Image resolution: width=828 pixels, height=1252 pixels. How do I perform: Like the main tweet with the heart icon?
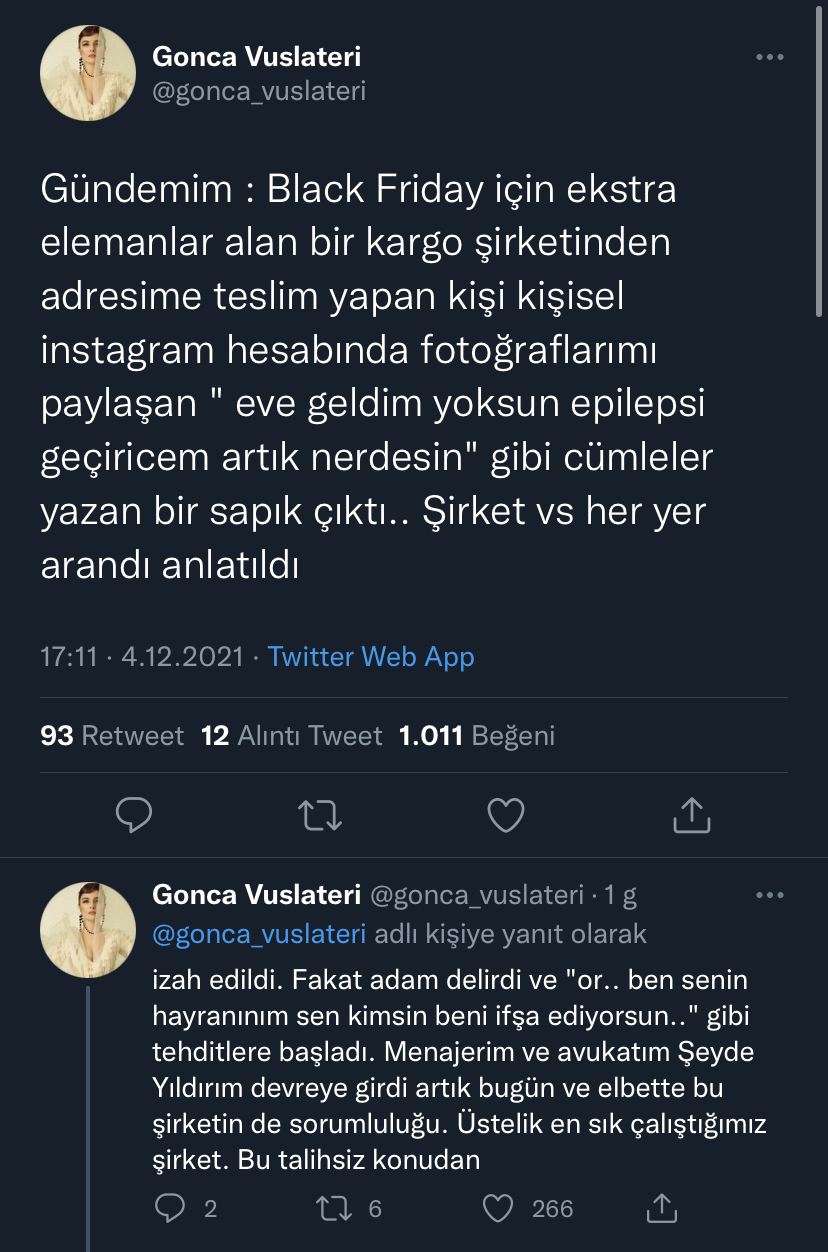click(506, 815)
